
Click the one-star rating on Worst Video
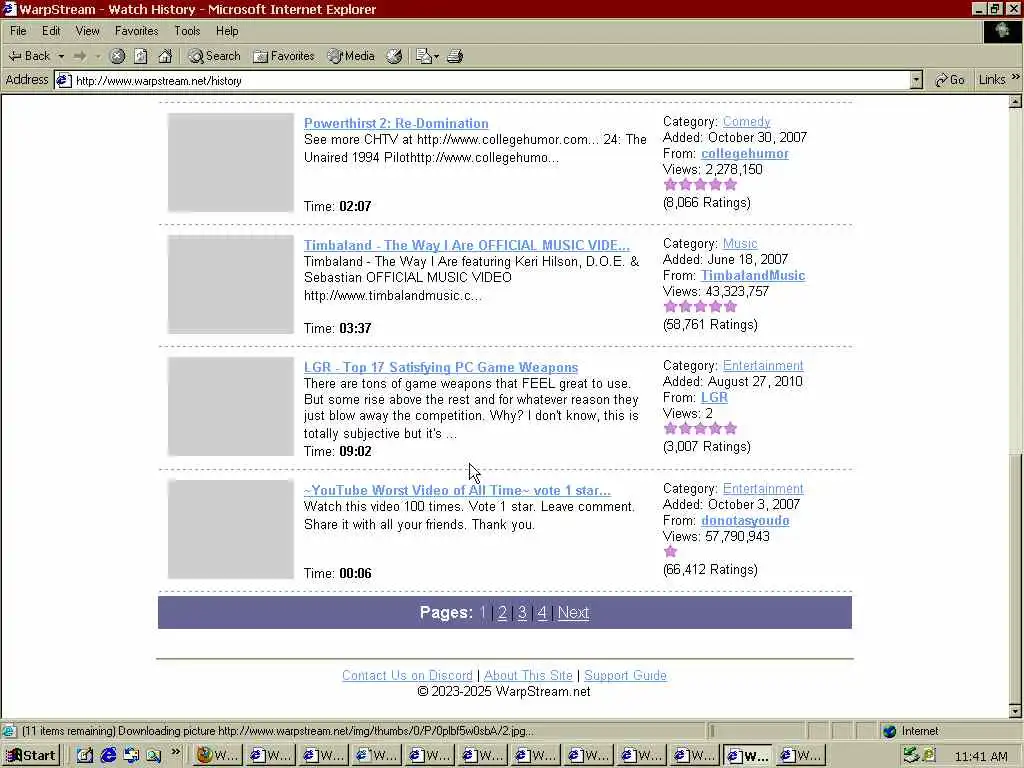(x=670, y=552)
